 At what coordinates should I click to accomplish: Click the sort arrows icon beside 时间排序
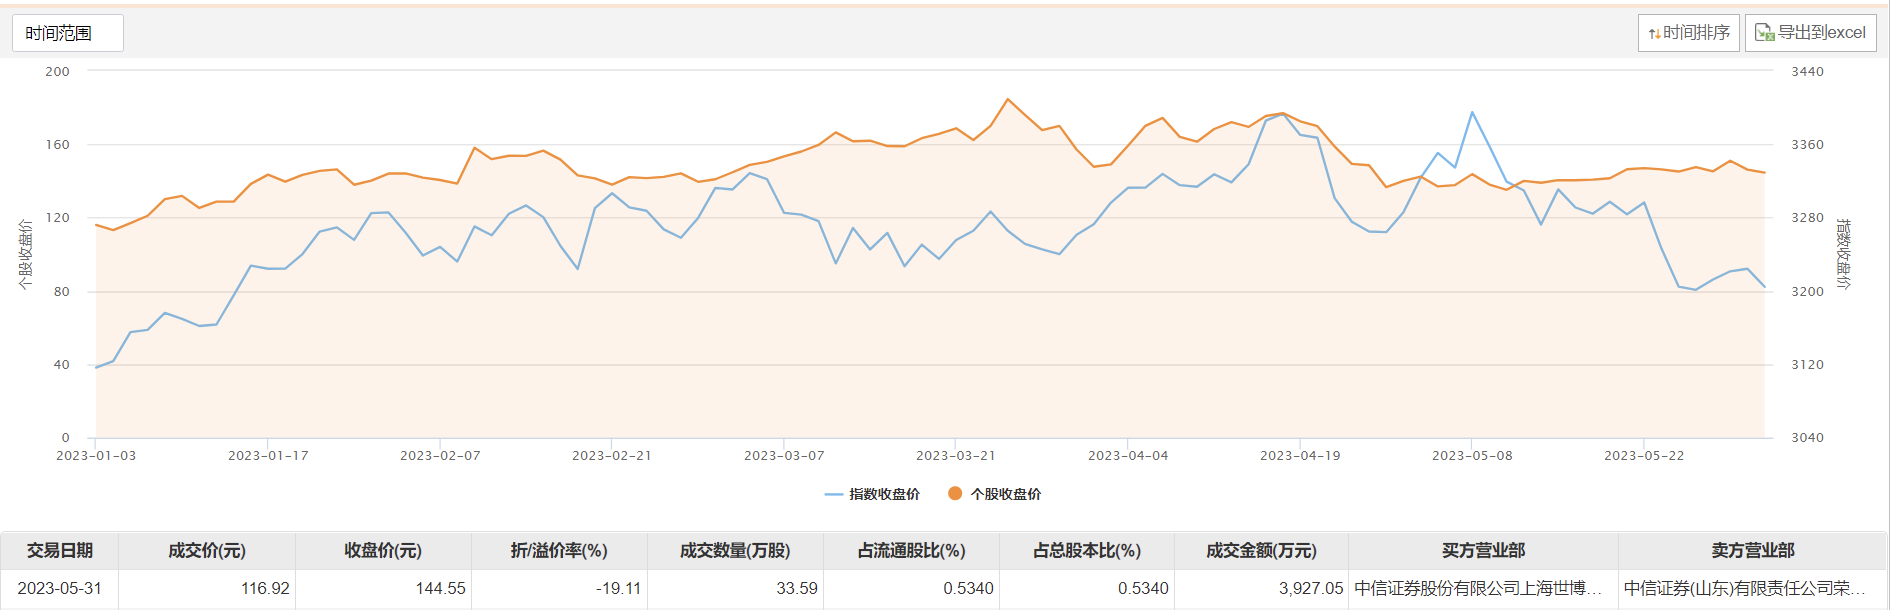click(1654, 34)
